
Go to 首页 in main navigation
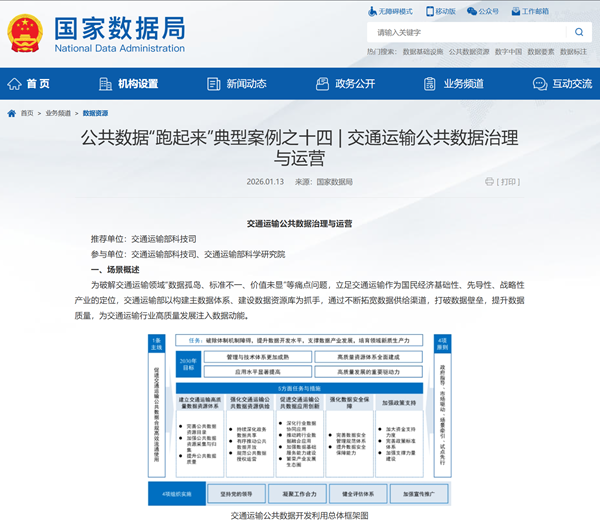click(31, 84)
